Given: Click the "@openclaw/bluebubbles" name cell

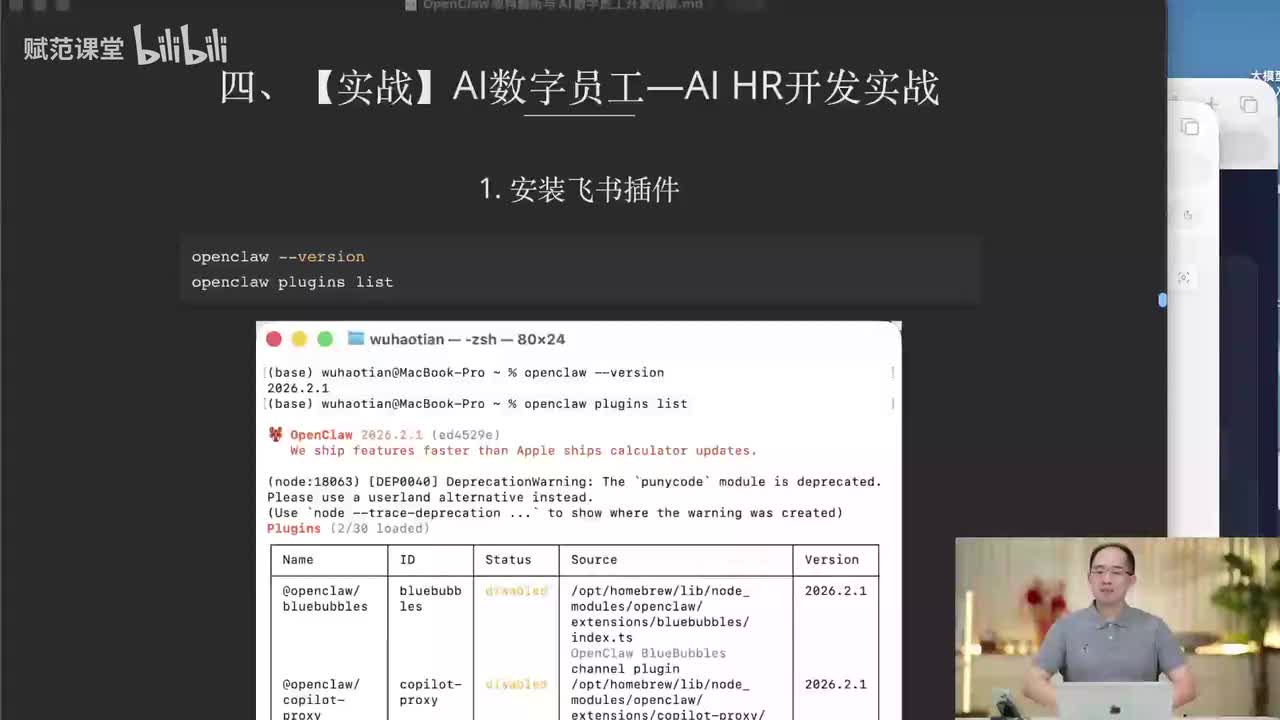Looking at the screenshot, I should [325, 599].
